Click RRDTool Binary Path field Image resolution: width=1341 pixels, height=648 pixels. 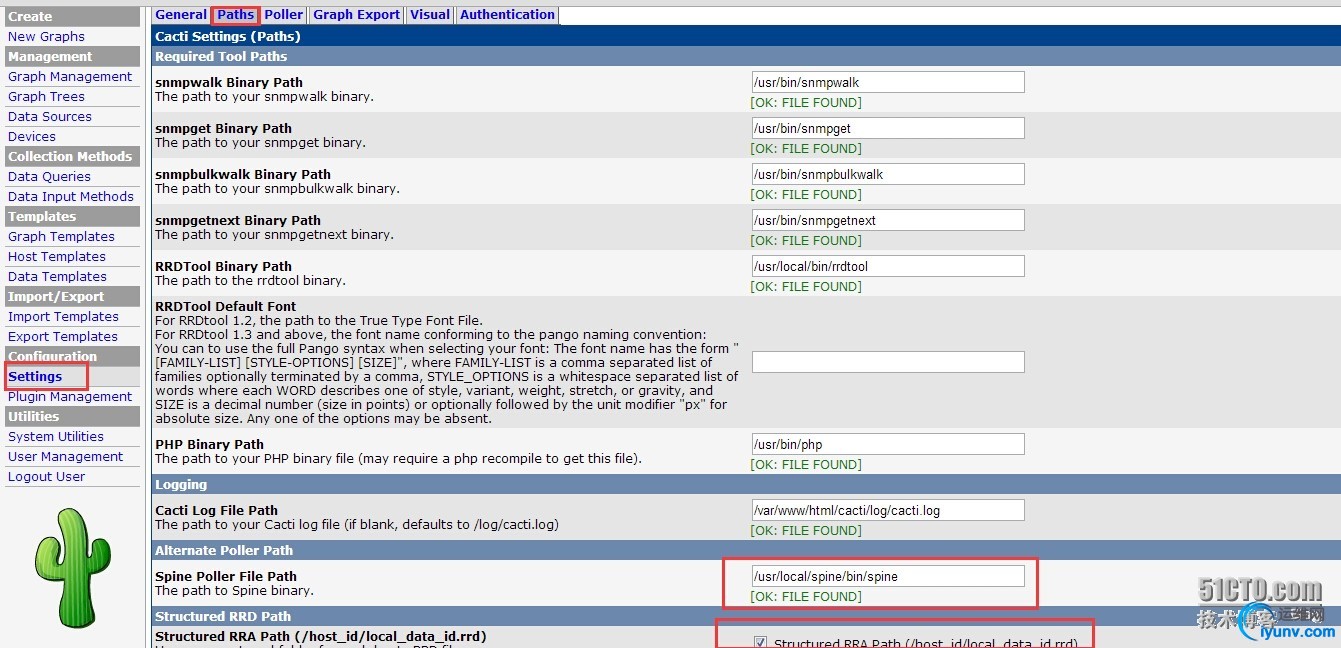(888, 266)
